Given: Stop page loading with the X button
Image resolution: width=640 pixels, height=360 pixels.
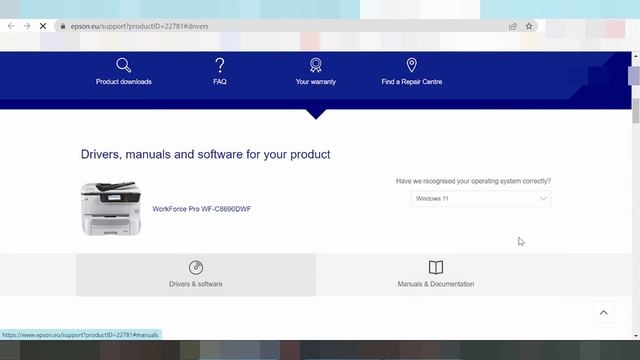Looking at the screenshot, I should point(43,26).
